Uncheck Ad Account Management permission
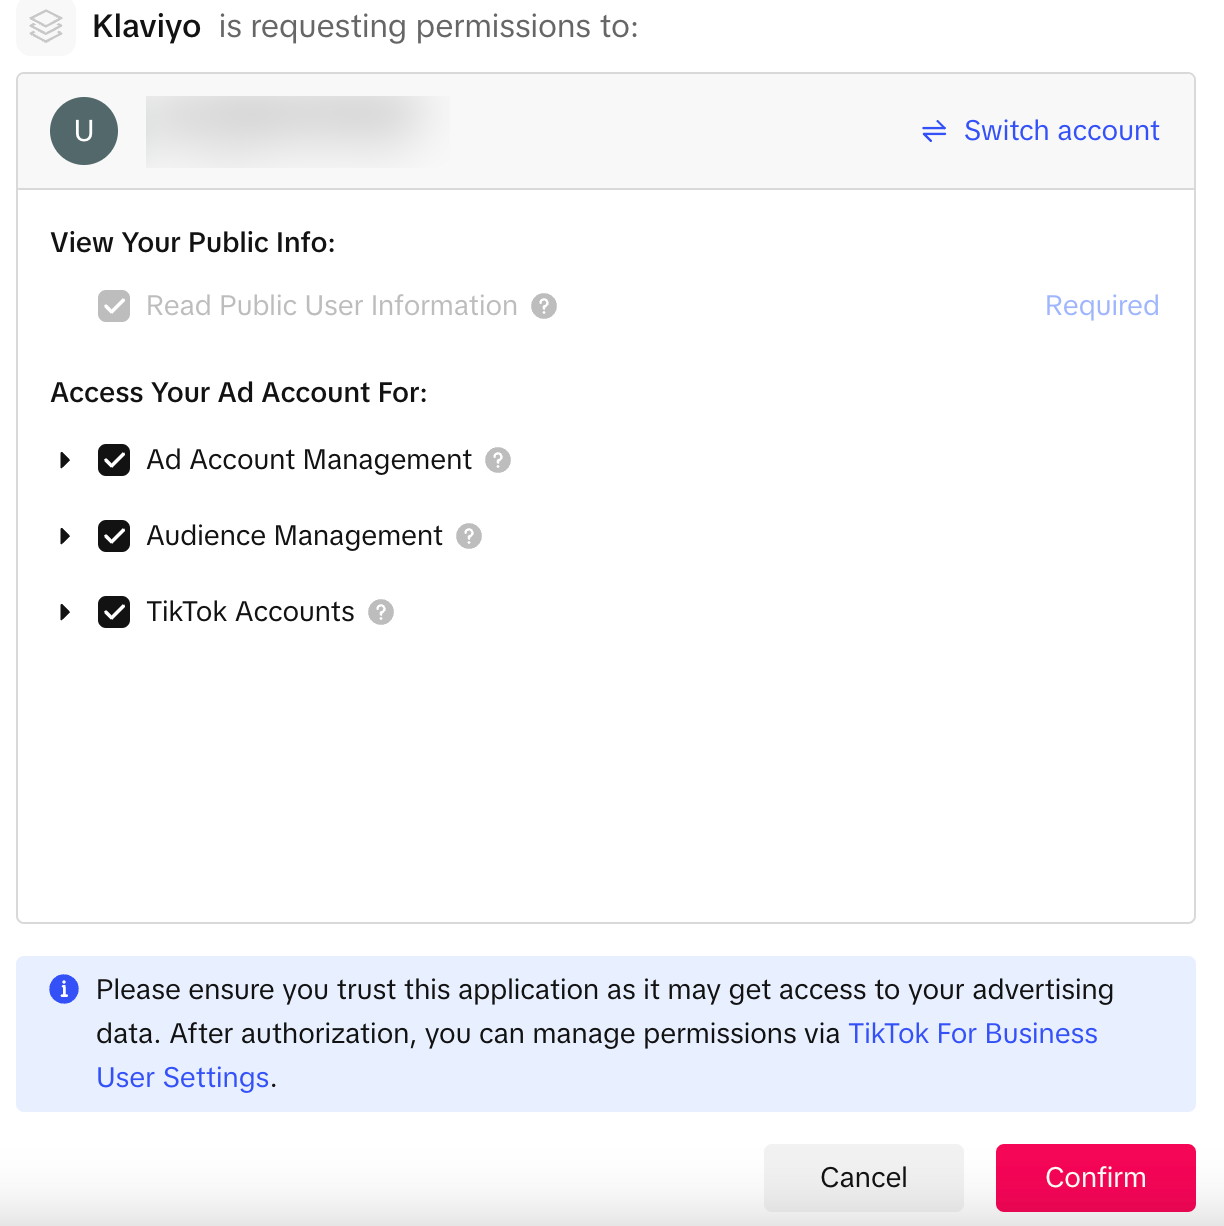1224x1226 pixels. 114,460
